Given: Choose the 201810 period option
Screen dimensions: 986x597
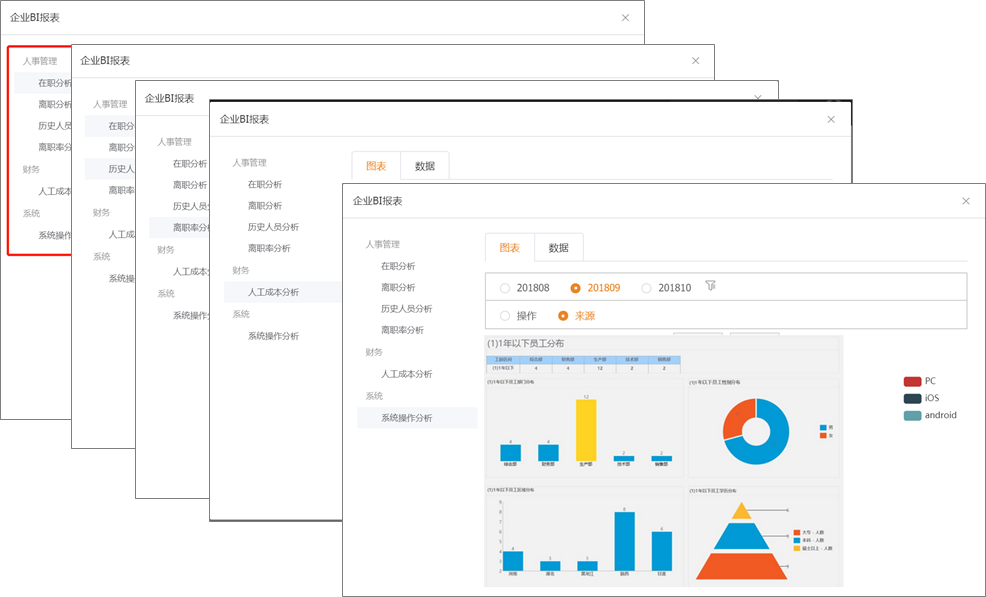Looking at the screenshot, I should pos(646,288).
